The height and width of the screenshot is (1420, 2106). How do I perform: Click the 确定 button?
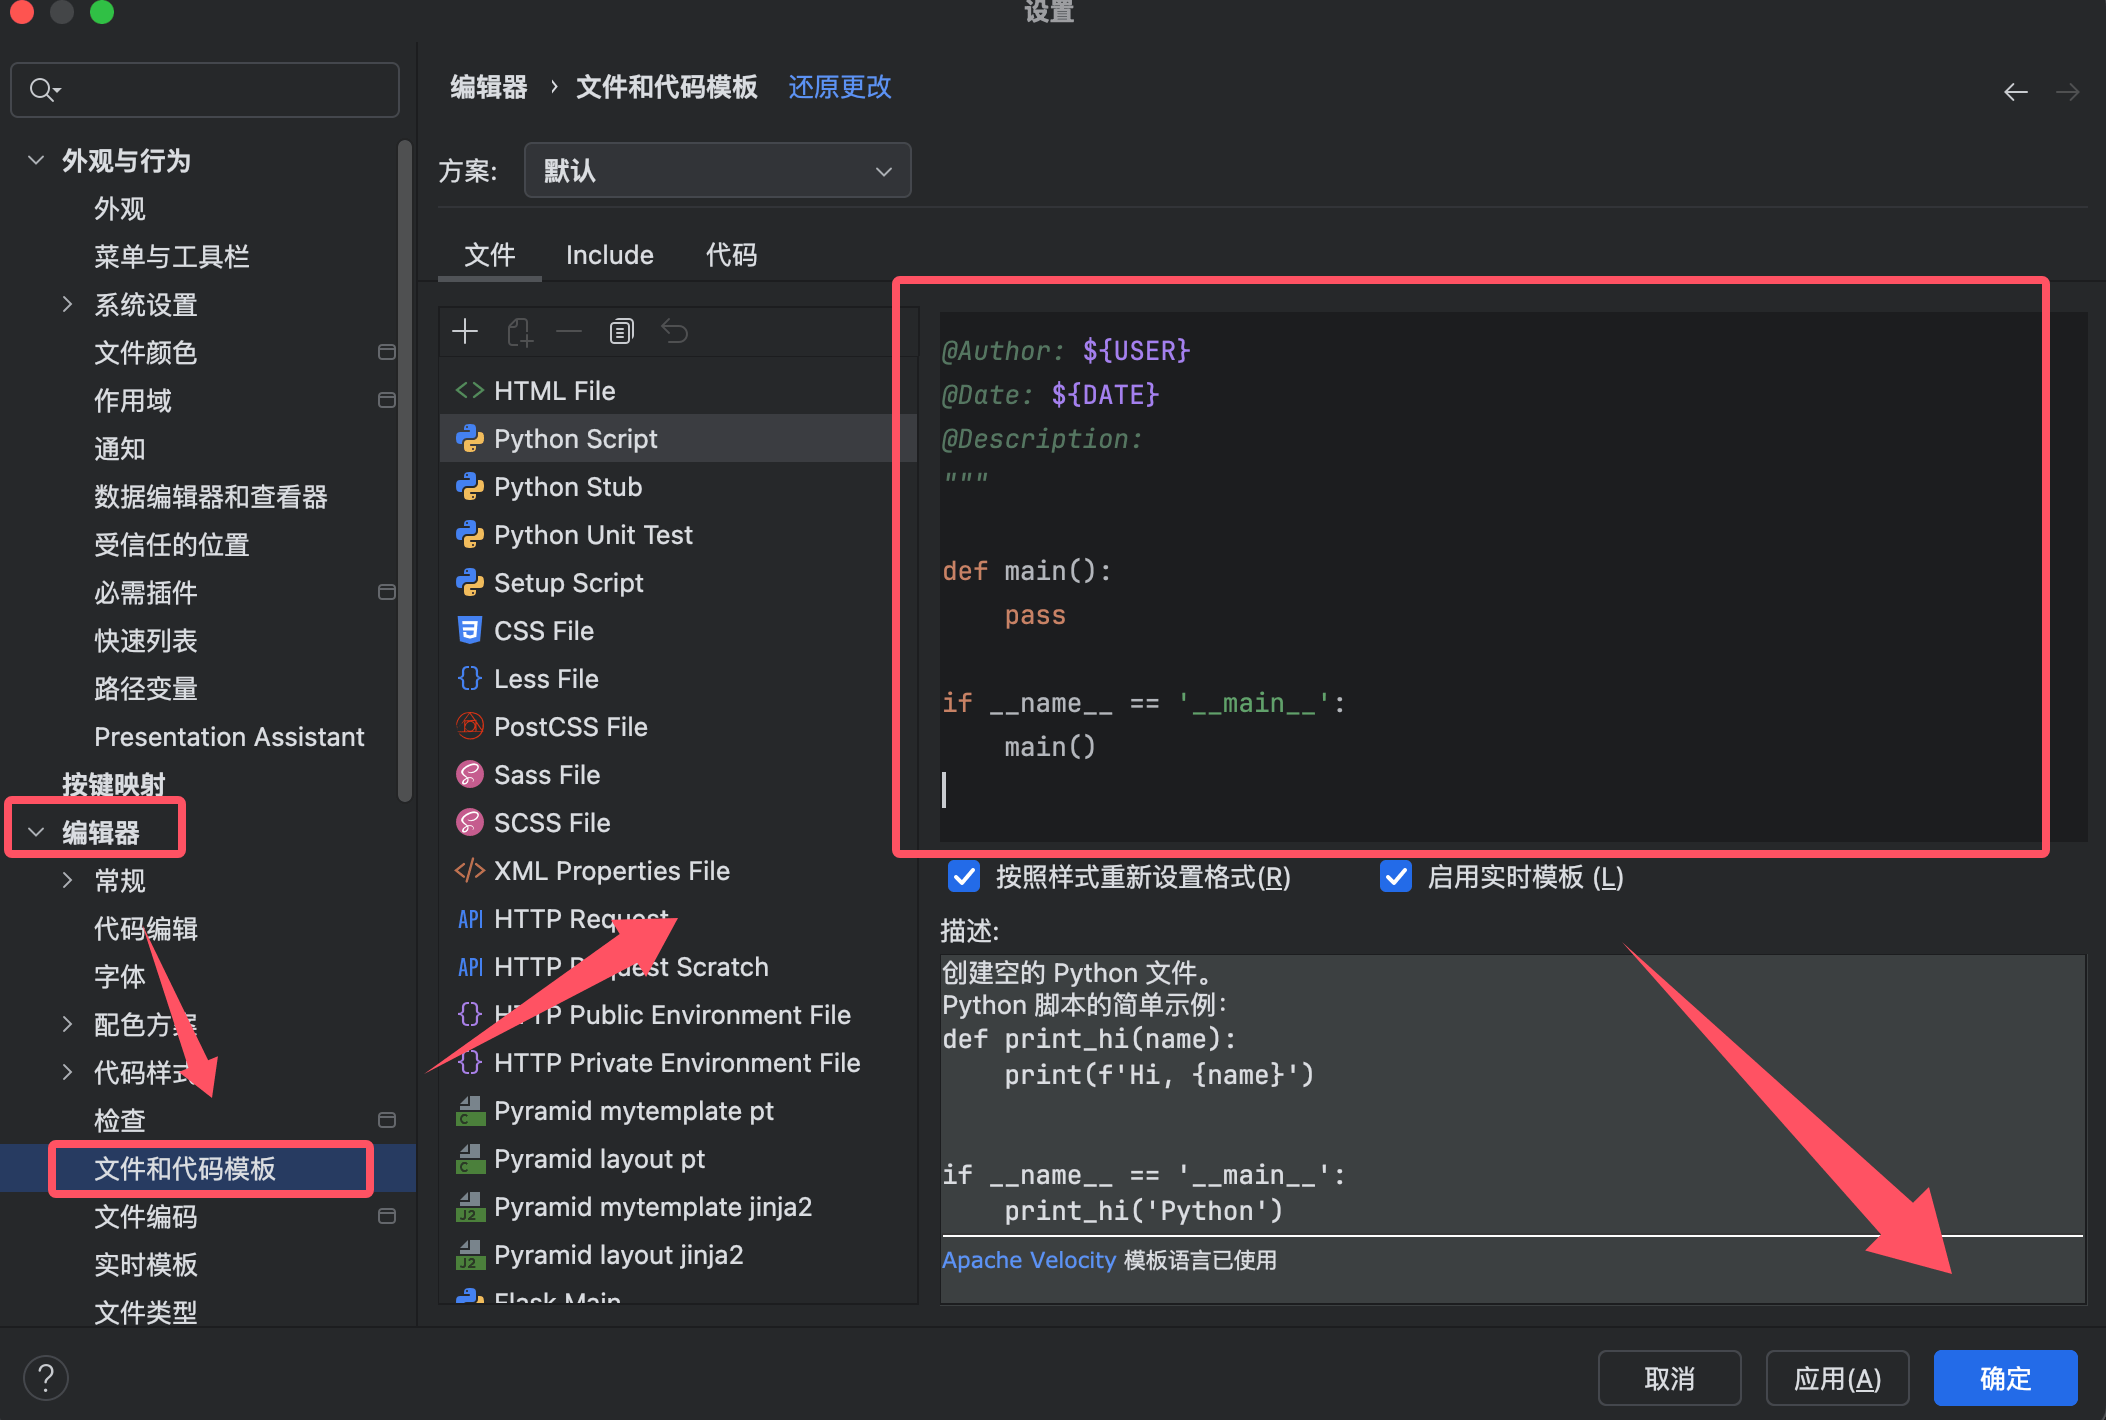pyautogui.click(x=2004, y=1378)
